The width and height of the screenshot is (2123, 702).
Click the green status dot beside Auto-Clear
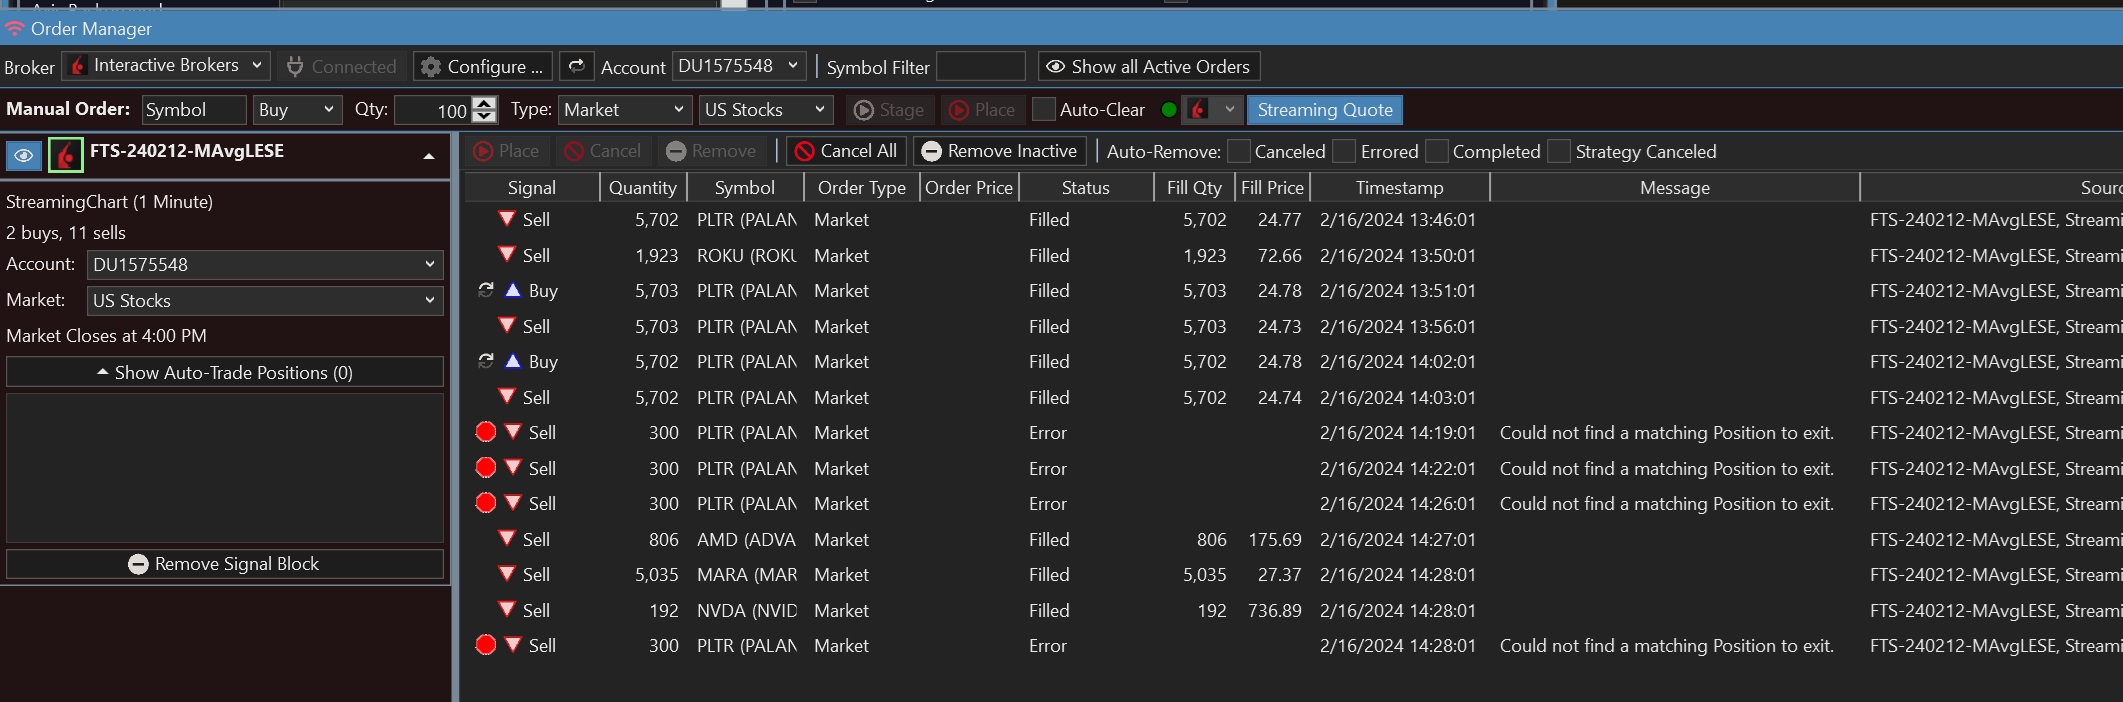click(1169, 110)
